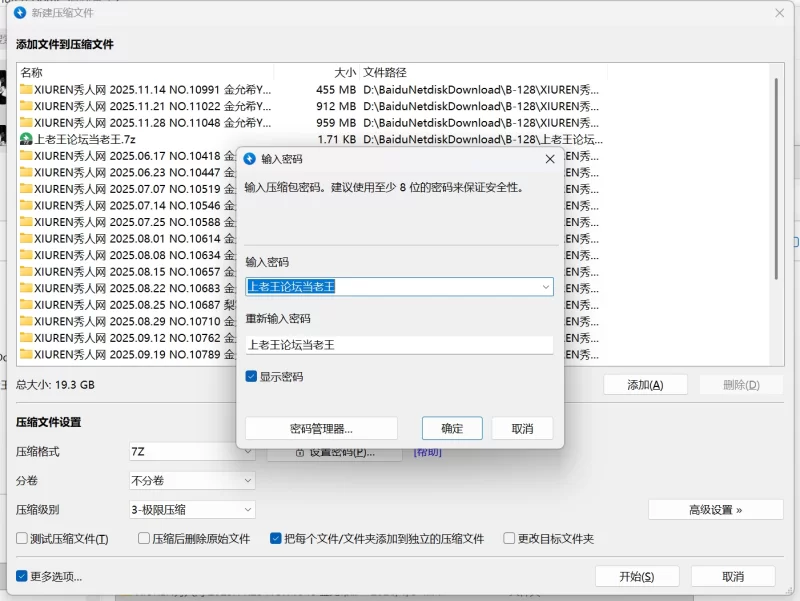Select folder icon of NO.10546 row
800x601 pixels.
tap(26, 206)
